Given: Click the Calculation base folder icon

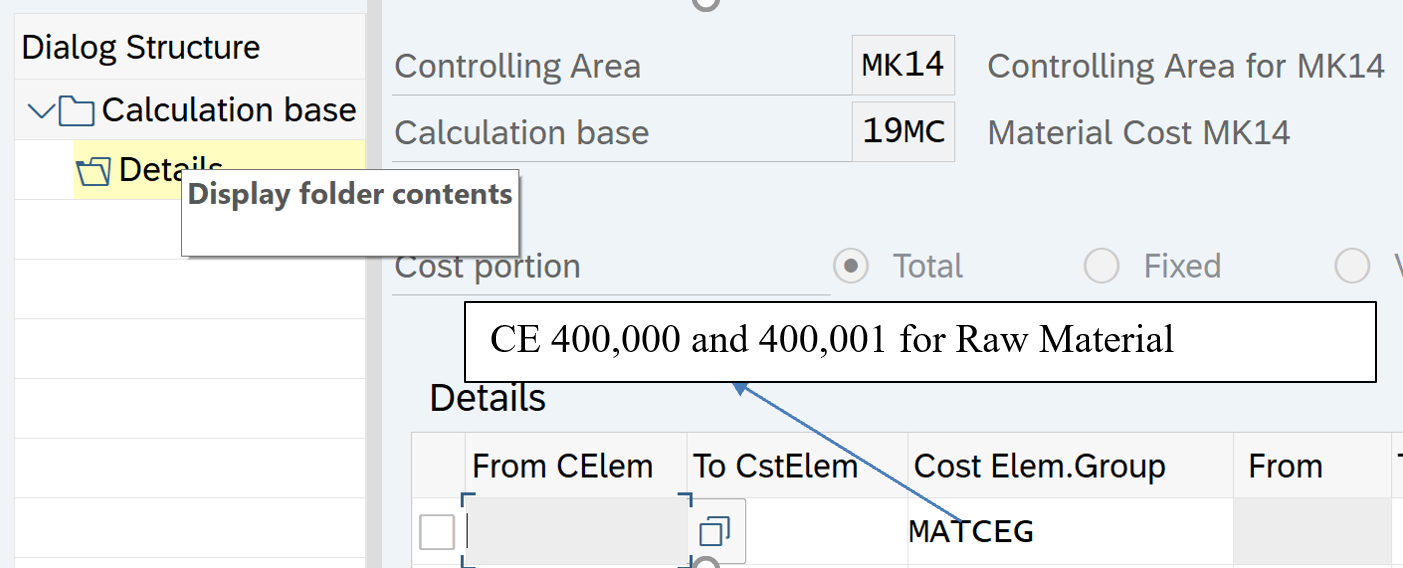Looking at the screenshot, I should tap(77, 110).
